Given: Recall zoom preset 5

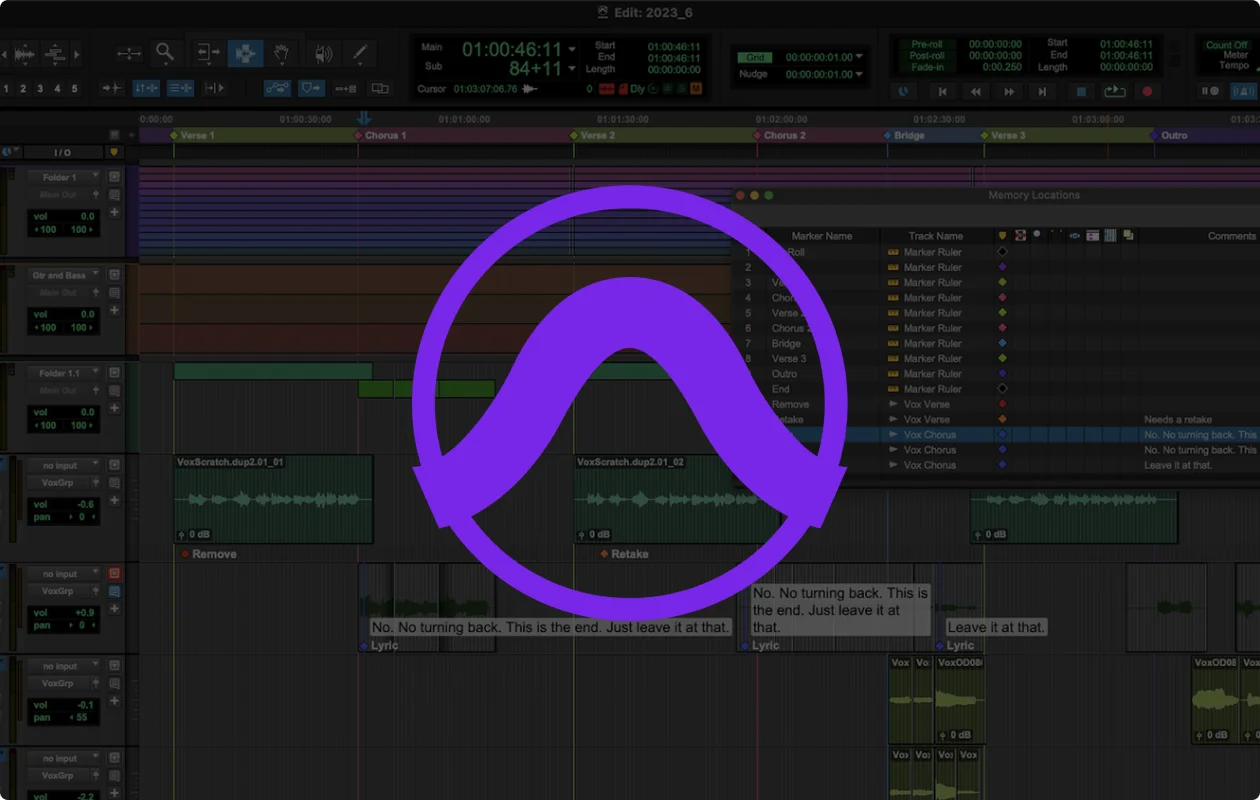Looking at the screenshot, I should pos(73,89).
